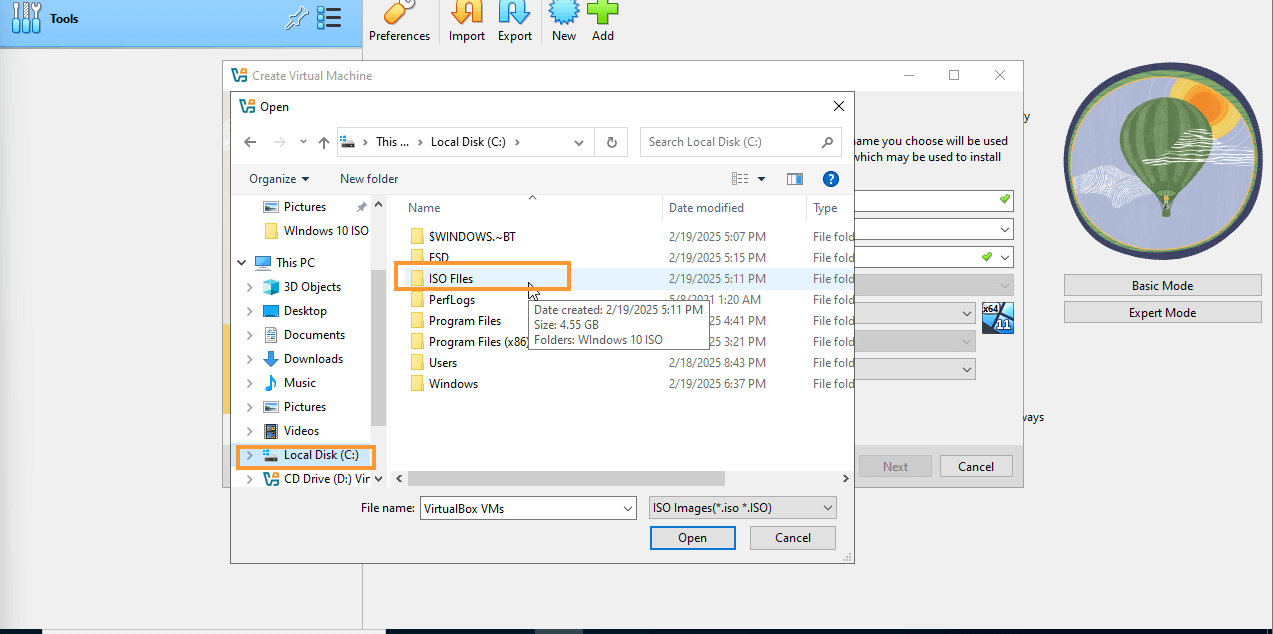Click the Export appliance icon
1273x634 pixels.
515,22
